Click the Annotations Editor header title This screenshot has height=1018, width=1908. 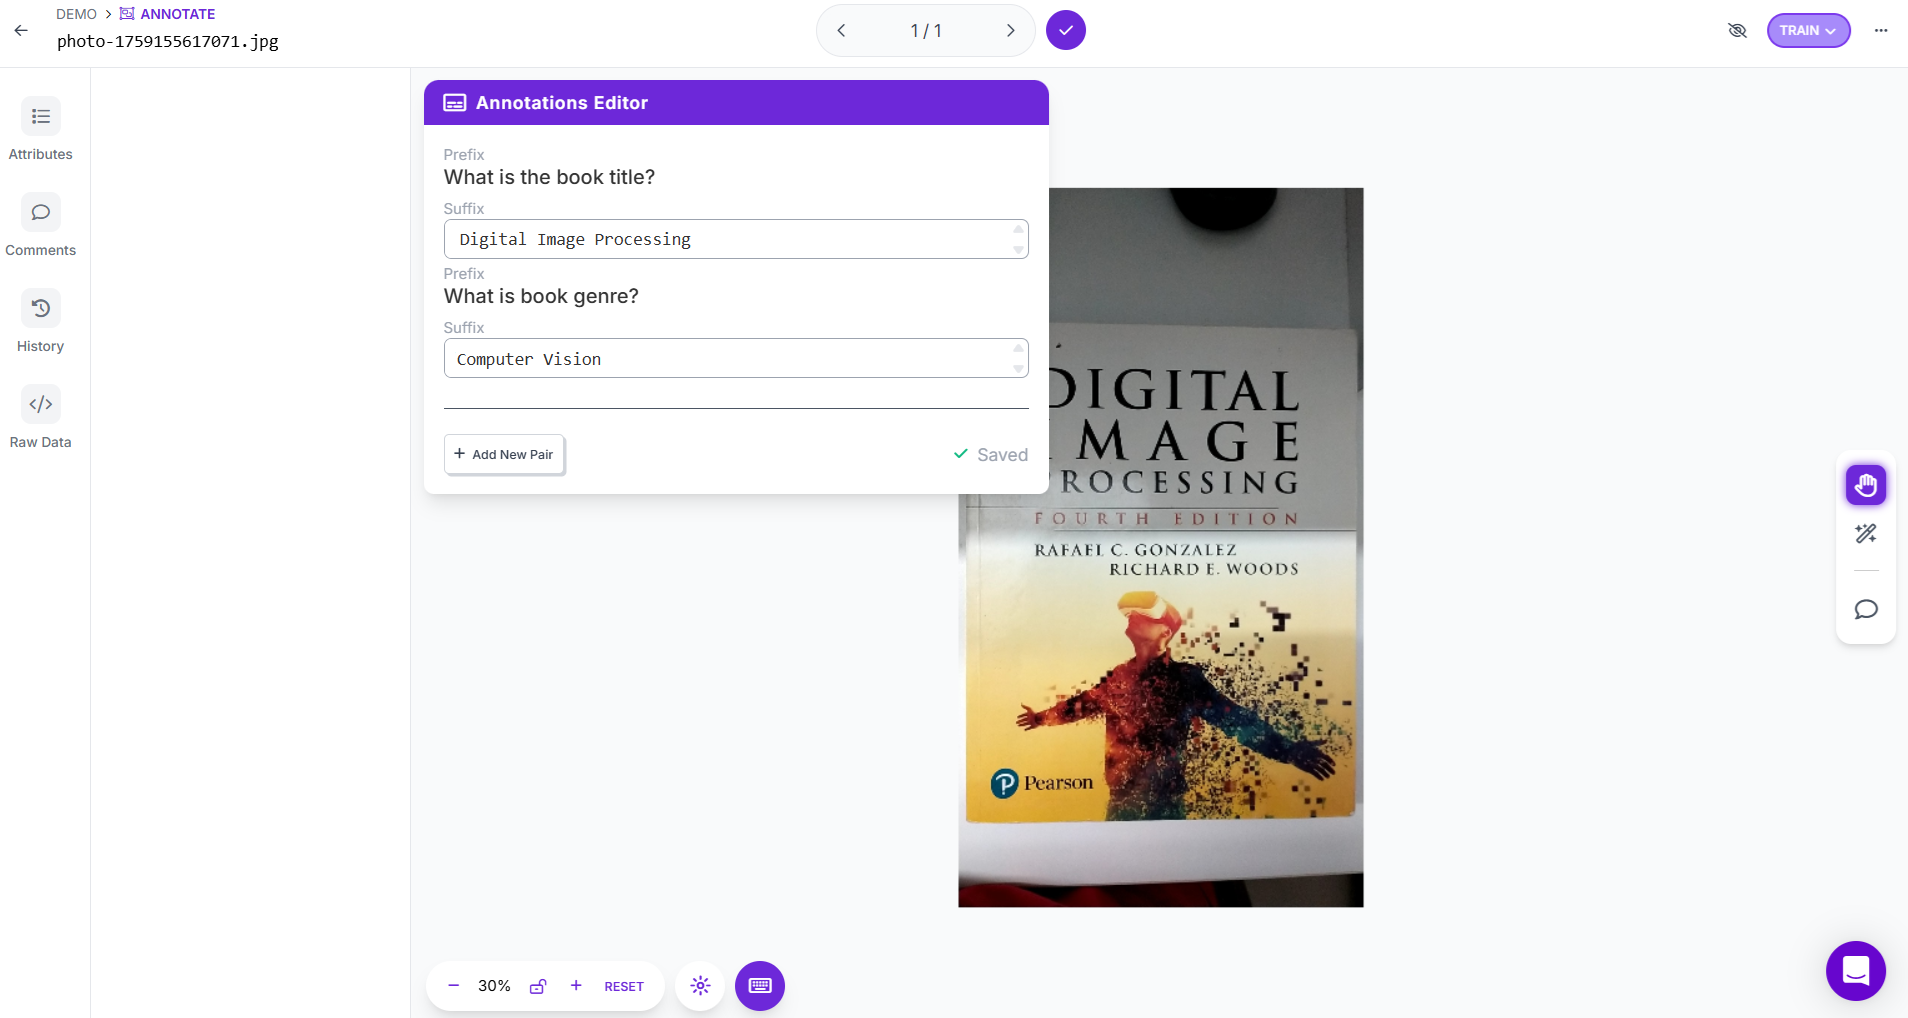(562, 103)
